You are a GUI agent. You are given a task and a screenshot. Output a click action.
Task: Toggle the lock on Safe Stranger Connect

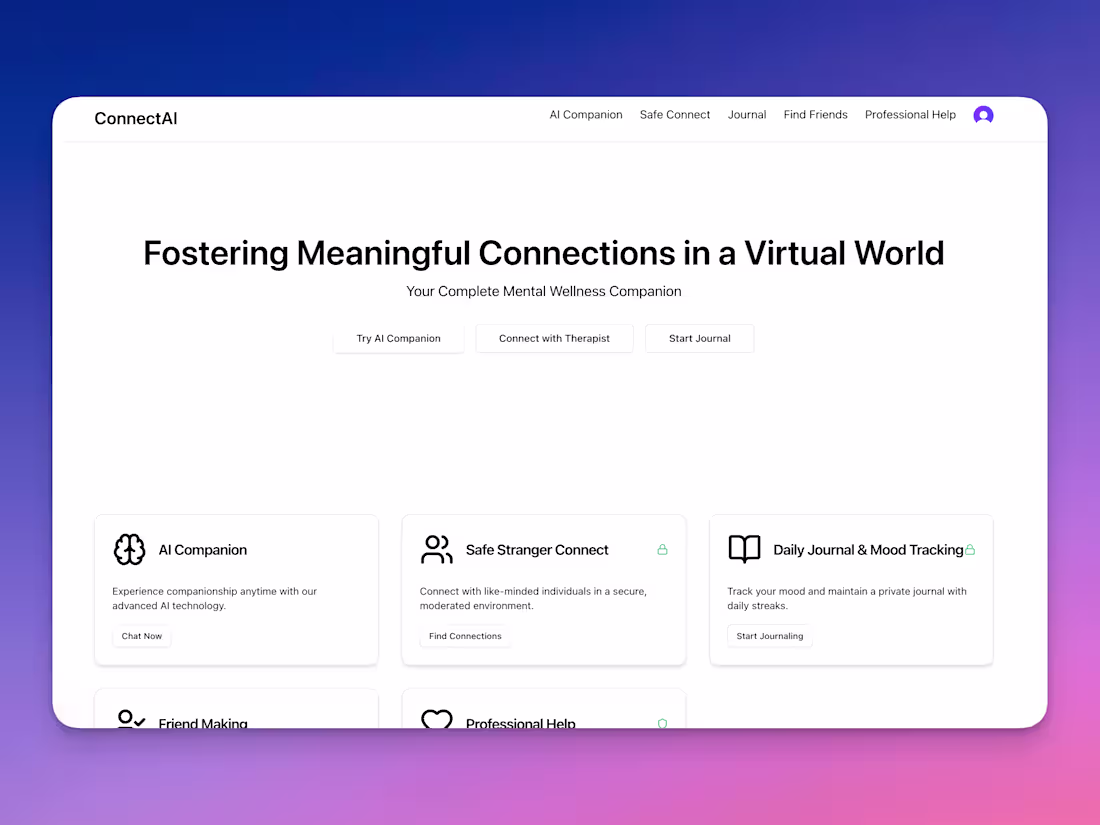coord(662,549)
